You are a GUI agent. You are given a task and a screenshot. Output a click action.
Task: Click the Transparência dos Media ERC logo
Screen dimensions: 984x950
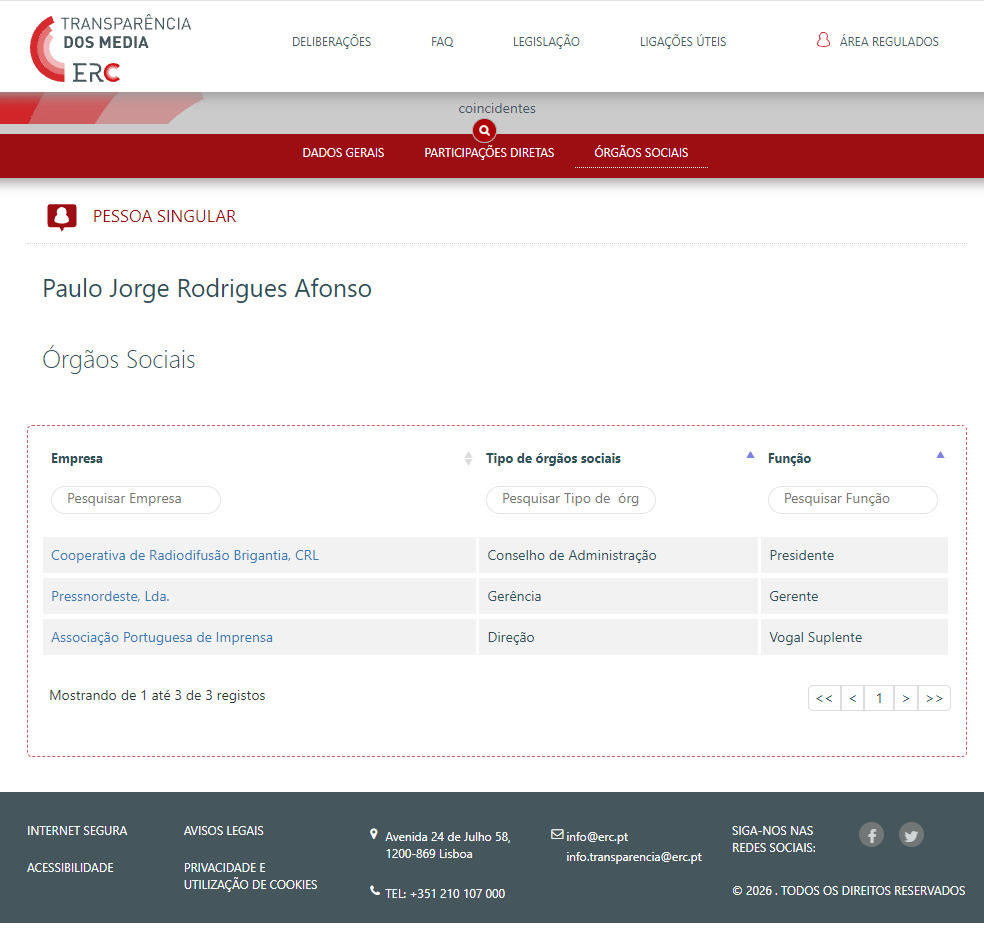[110, 48]
